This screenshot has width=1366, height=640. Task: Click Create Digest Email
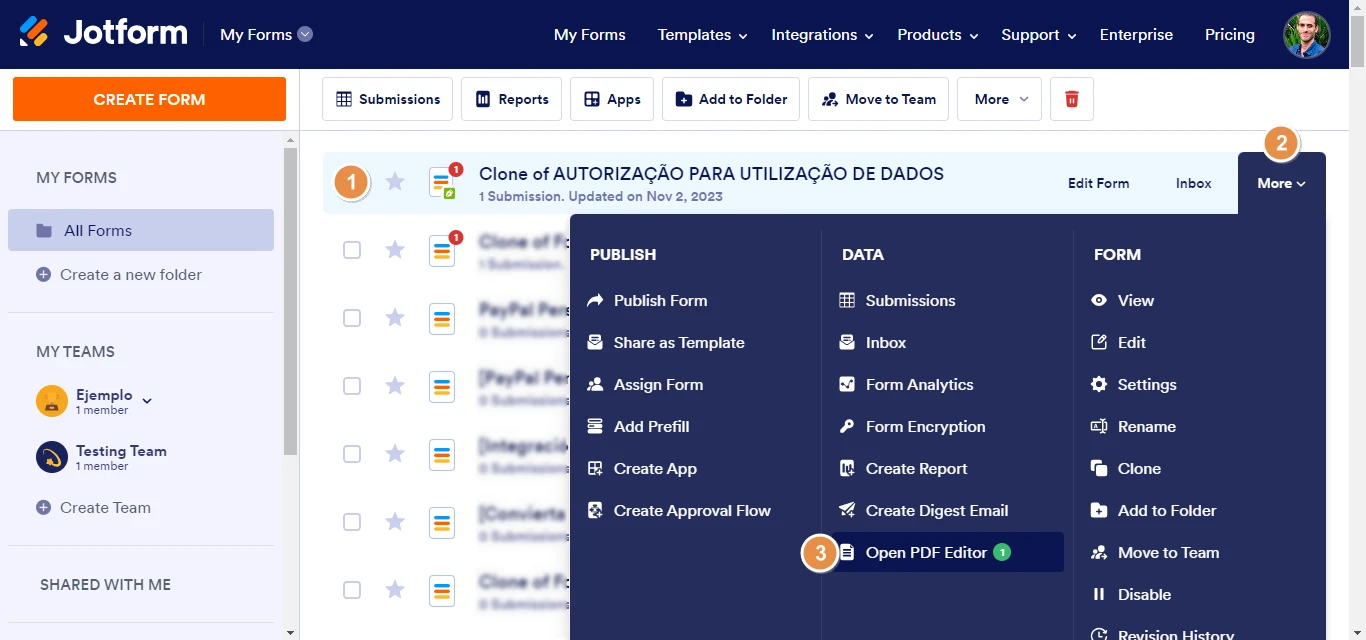pyautogui.click(x=935, y=510)
